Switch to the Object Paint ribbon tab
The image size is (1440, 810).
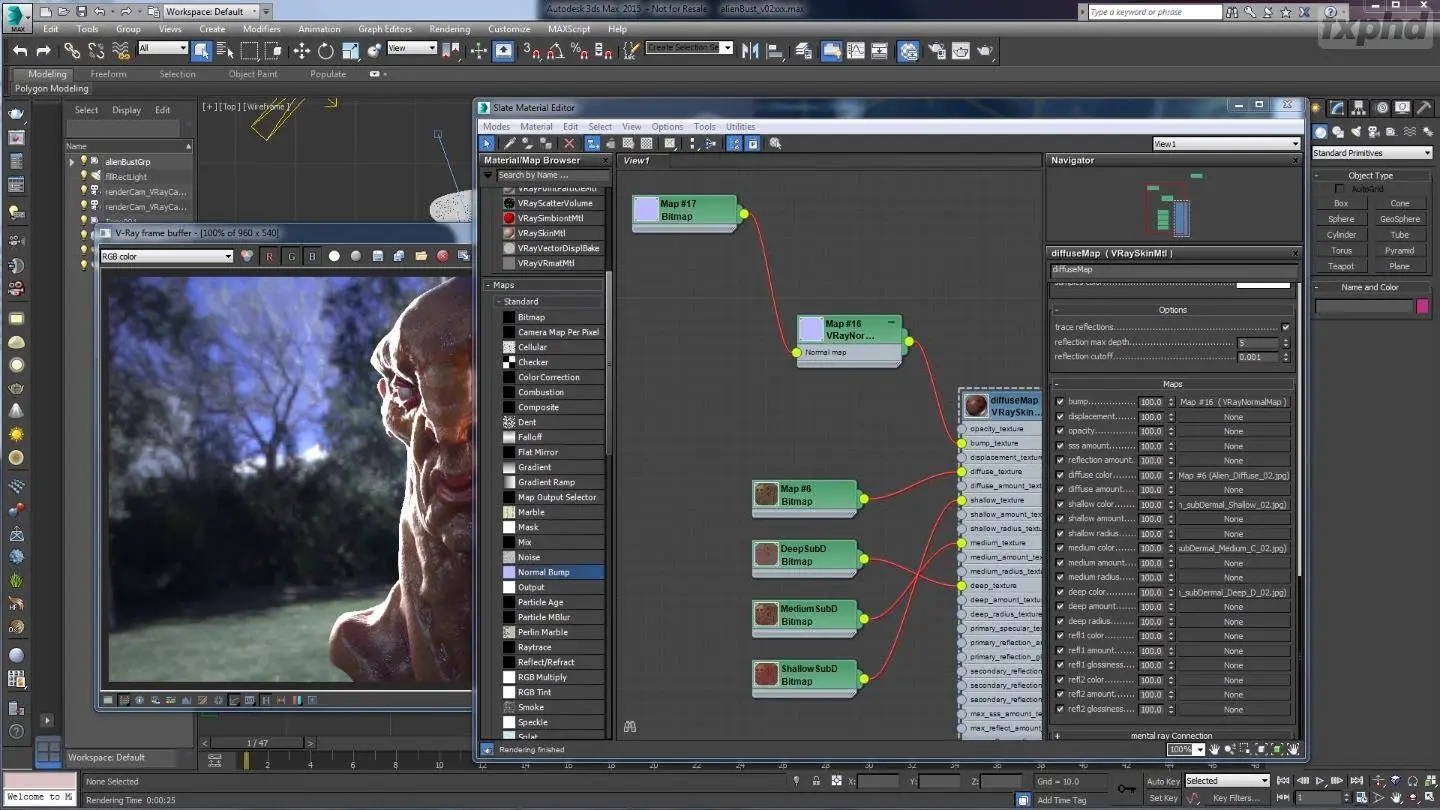coord(253,74)
